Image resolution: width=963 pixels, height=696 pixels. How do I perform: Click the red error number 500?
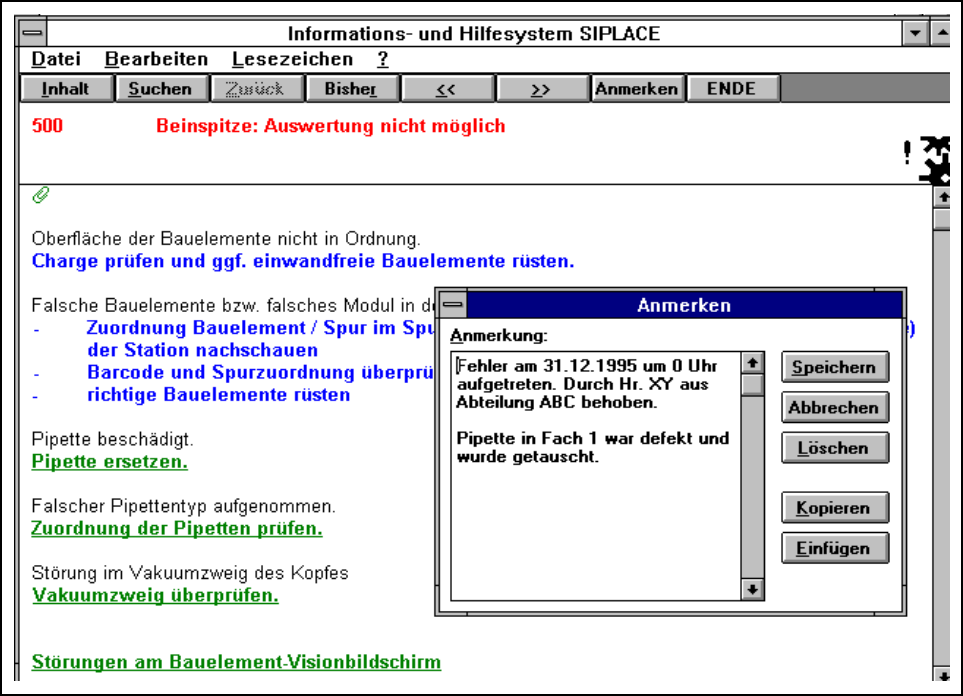point(47,126)
